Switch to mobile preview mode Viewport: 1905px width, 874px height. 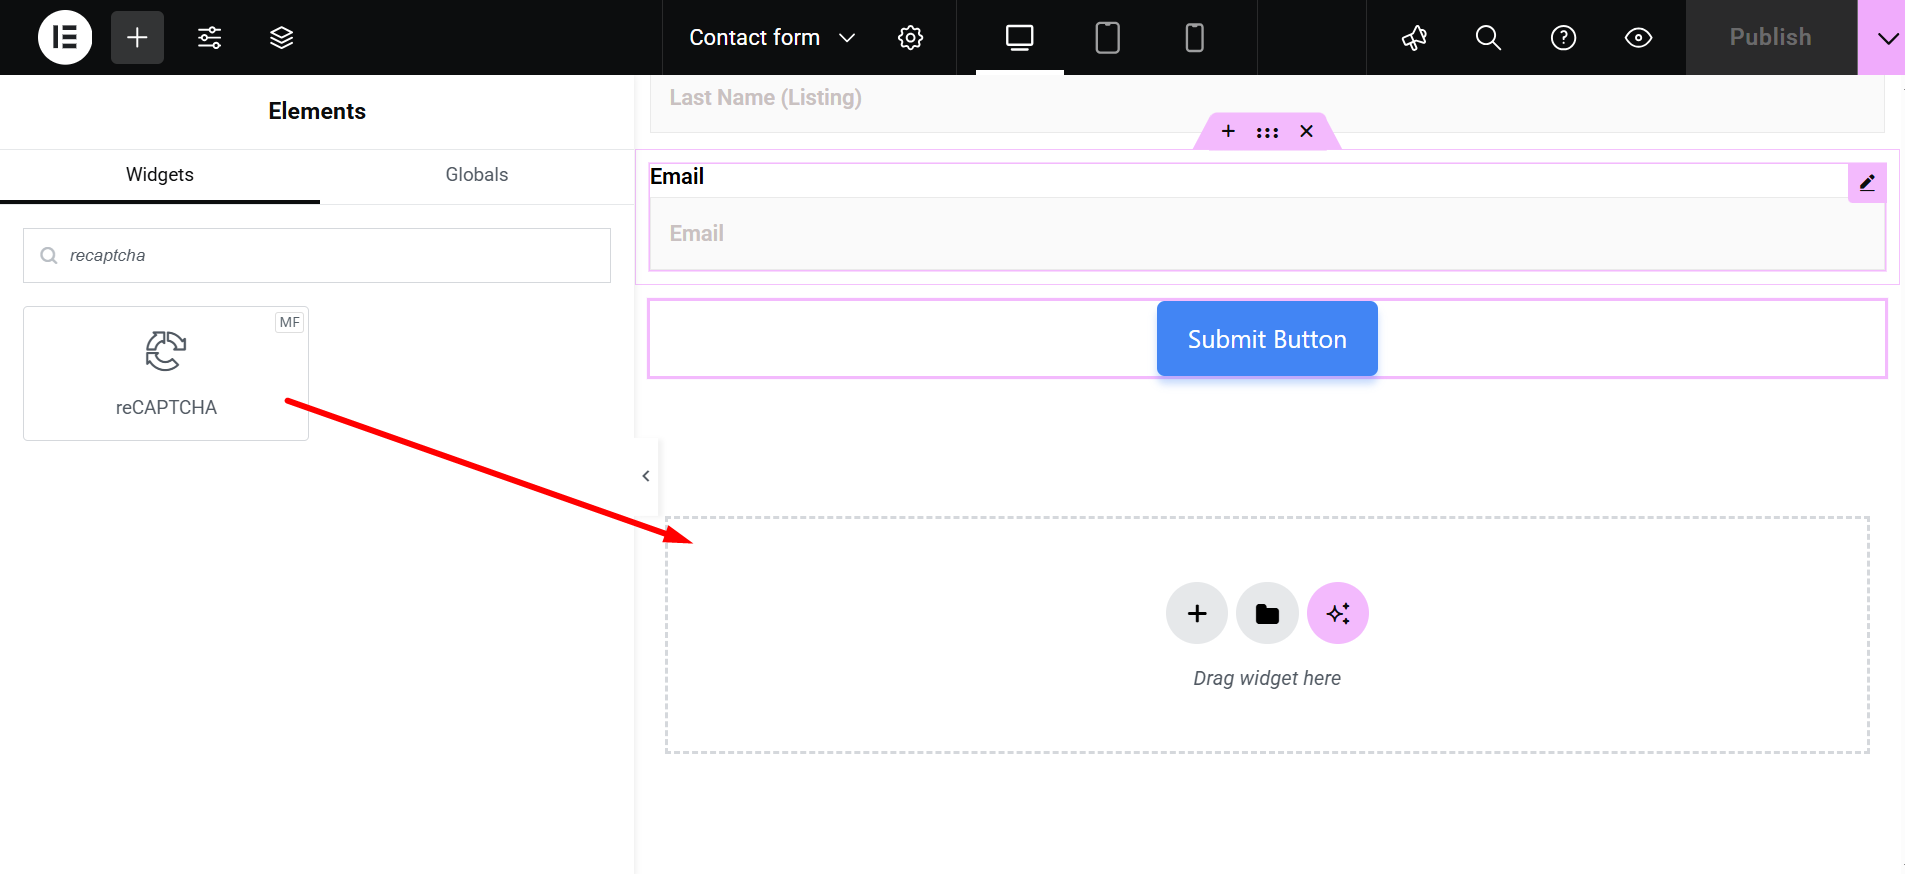[x=1194, y=37]
